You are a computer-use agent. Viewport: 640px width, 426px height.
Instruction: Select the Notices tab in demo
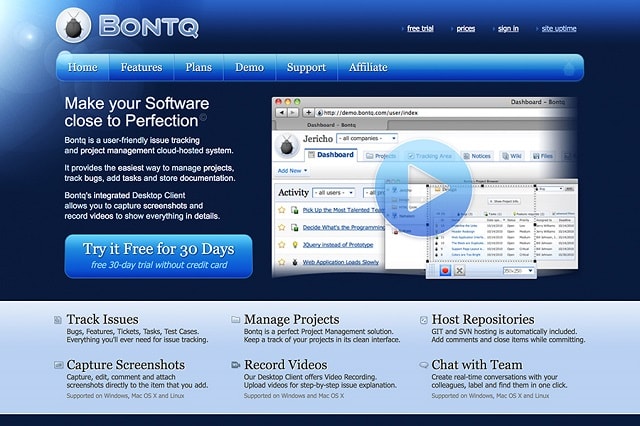(x=477, y=156)
